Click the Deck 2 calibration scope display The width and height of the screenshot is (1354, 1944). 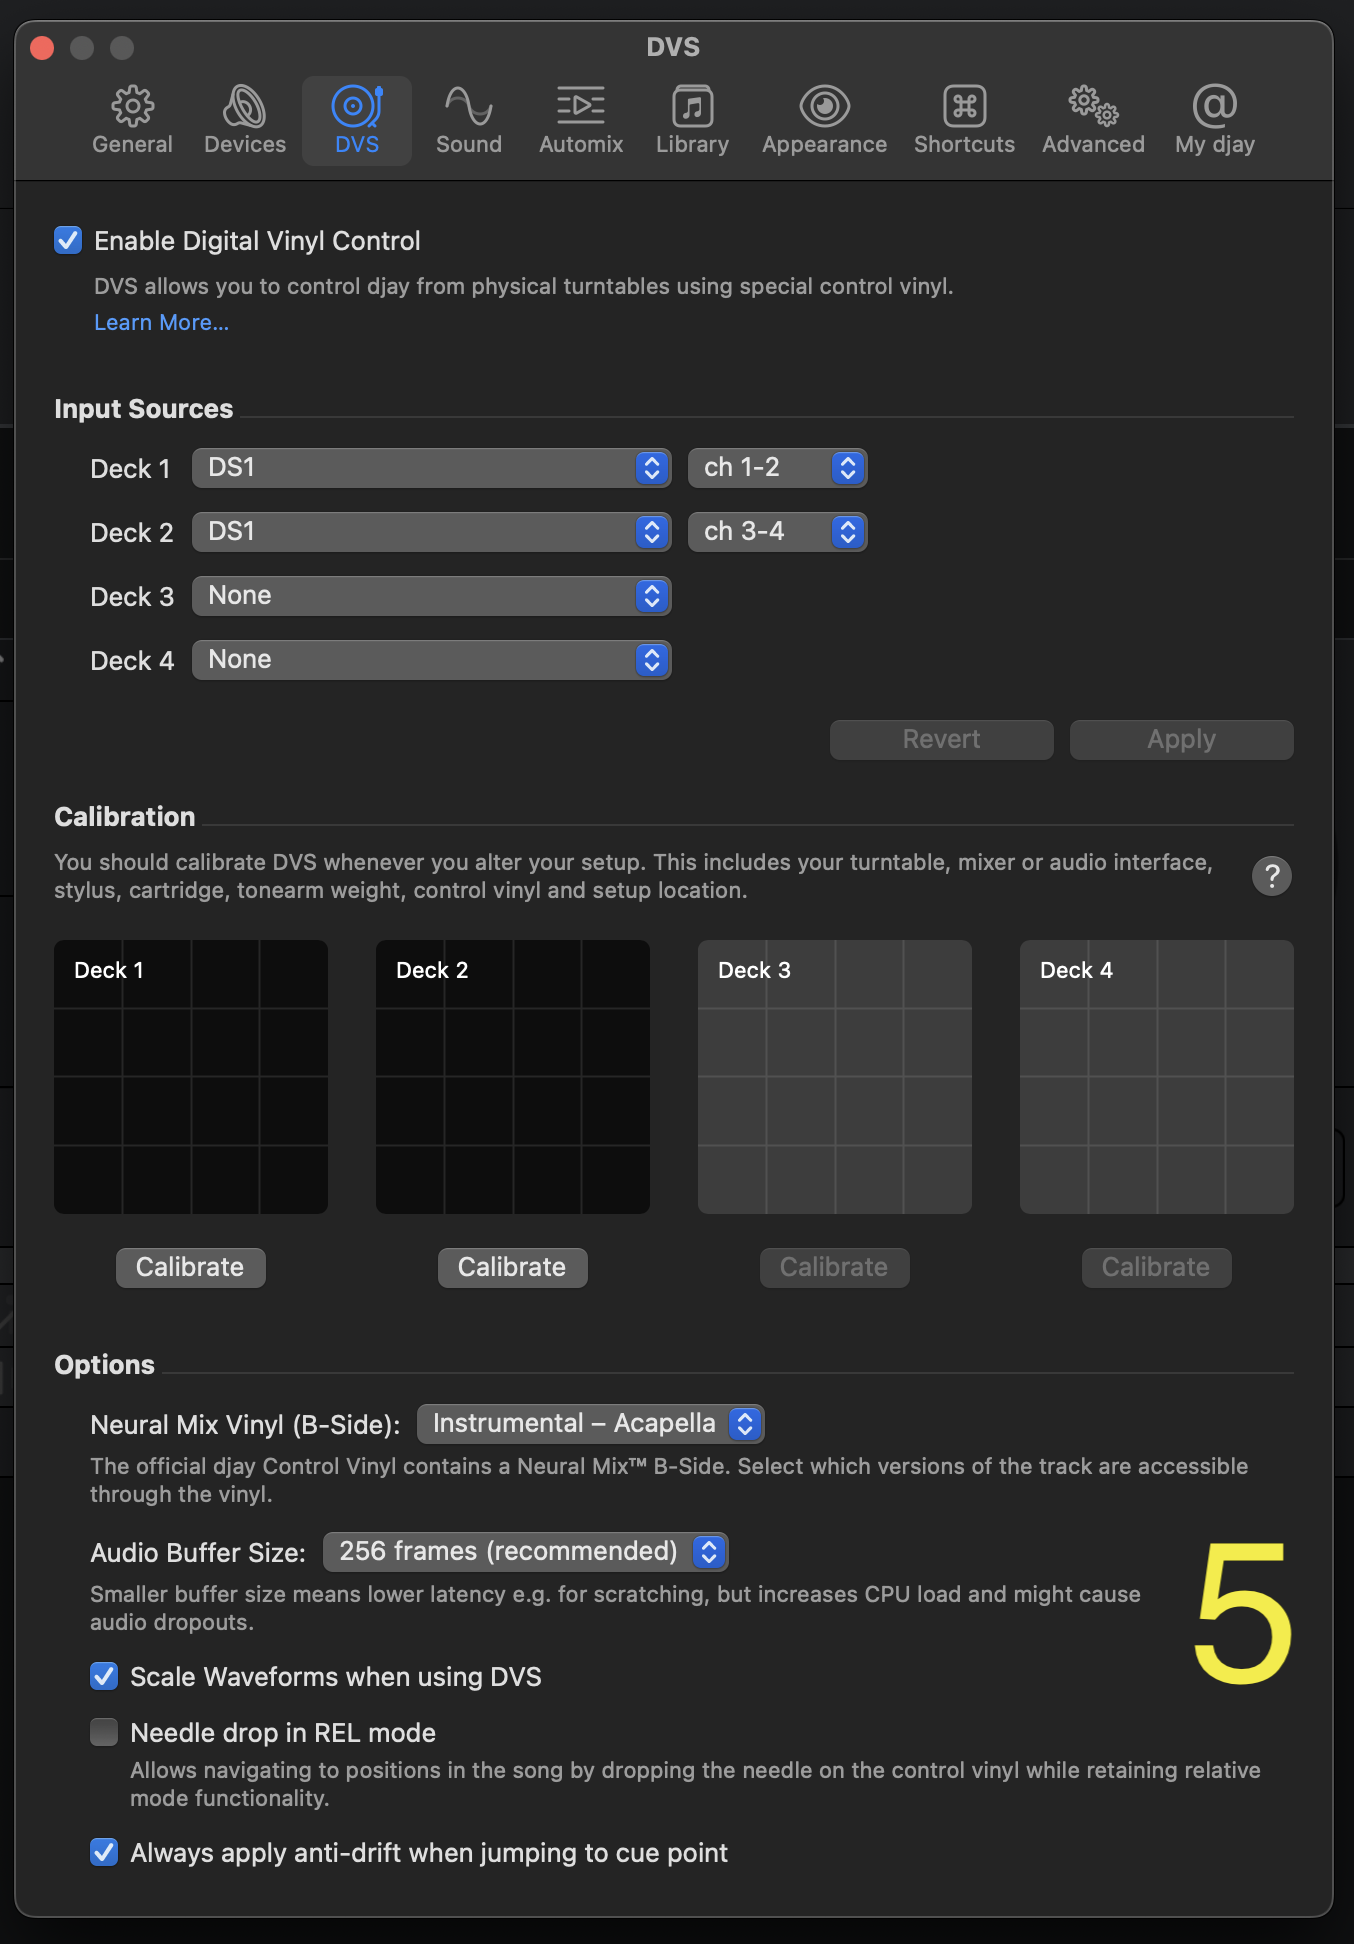tap(512, 1077)
